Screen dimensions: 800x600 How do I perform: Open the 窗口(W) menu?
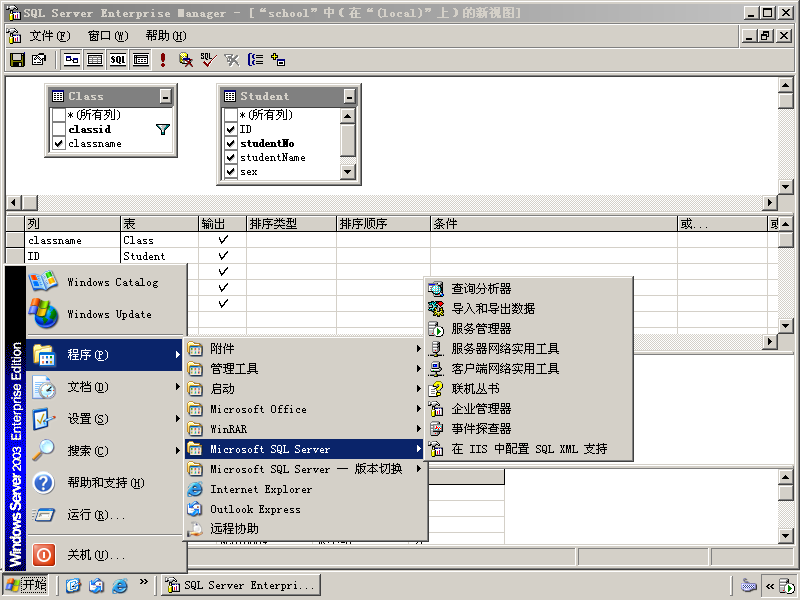[108, 36]
